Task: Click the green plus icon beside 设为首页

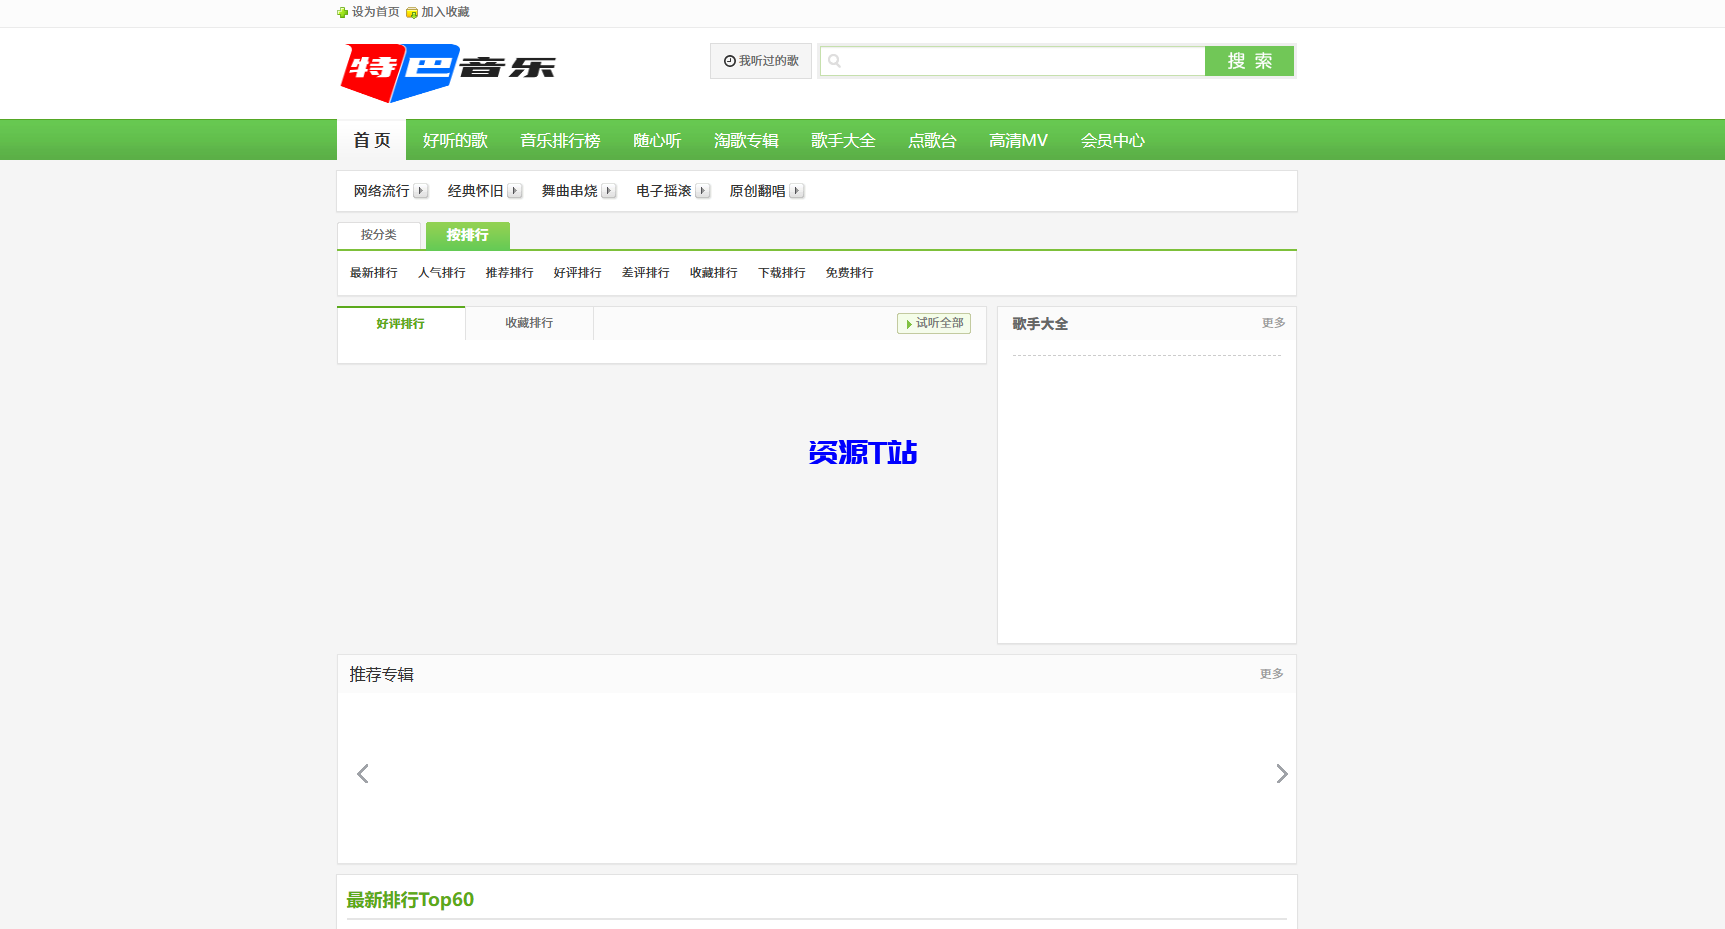Action: tap(342, 12)
